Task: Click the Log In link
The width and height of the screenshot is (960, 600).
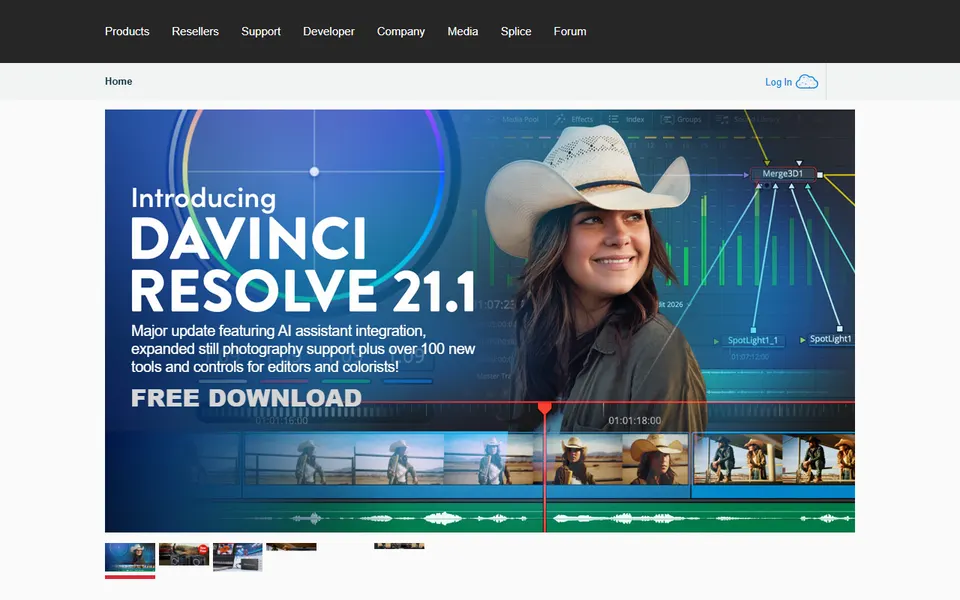Action: pos(778,82)
